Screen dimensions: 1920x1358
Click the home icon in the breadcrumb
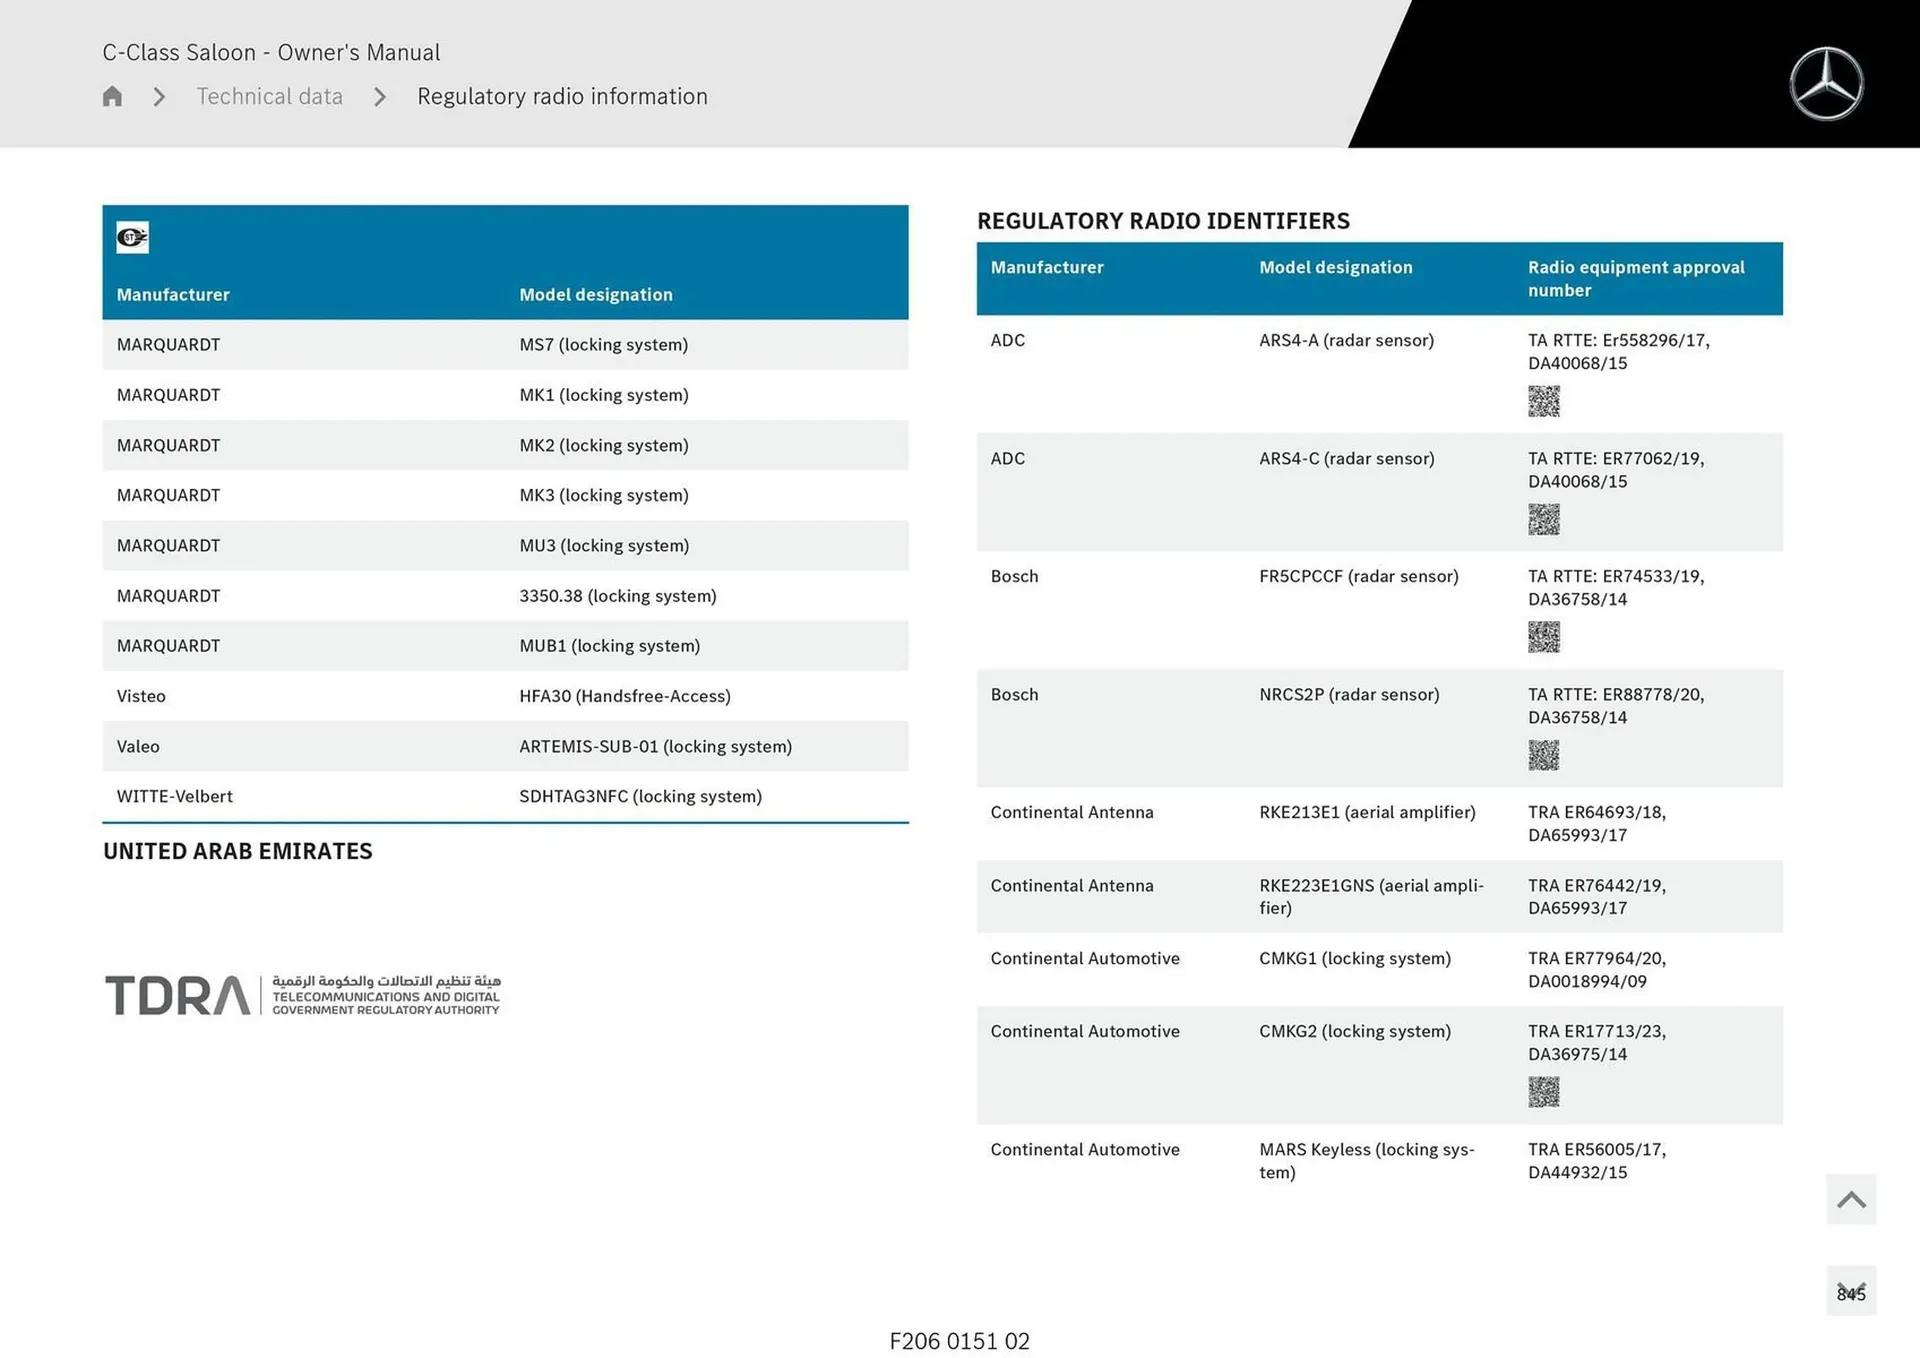click(x=111, y=96)
